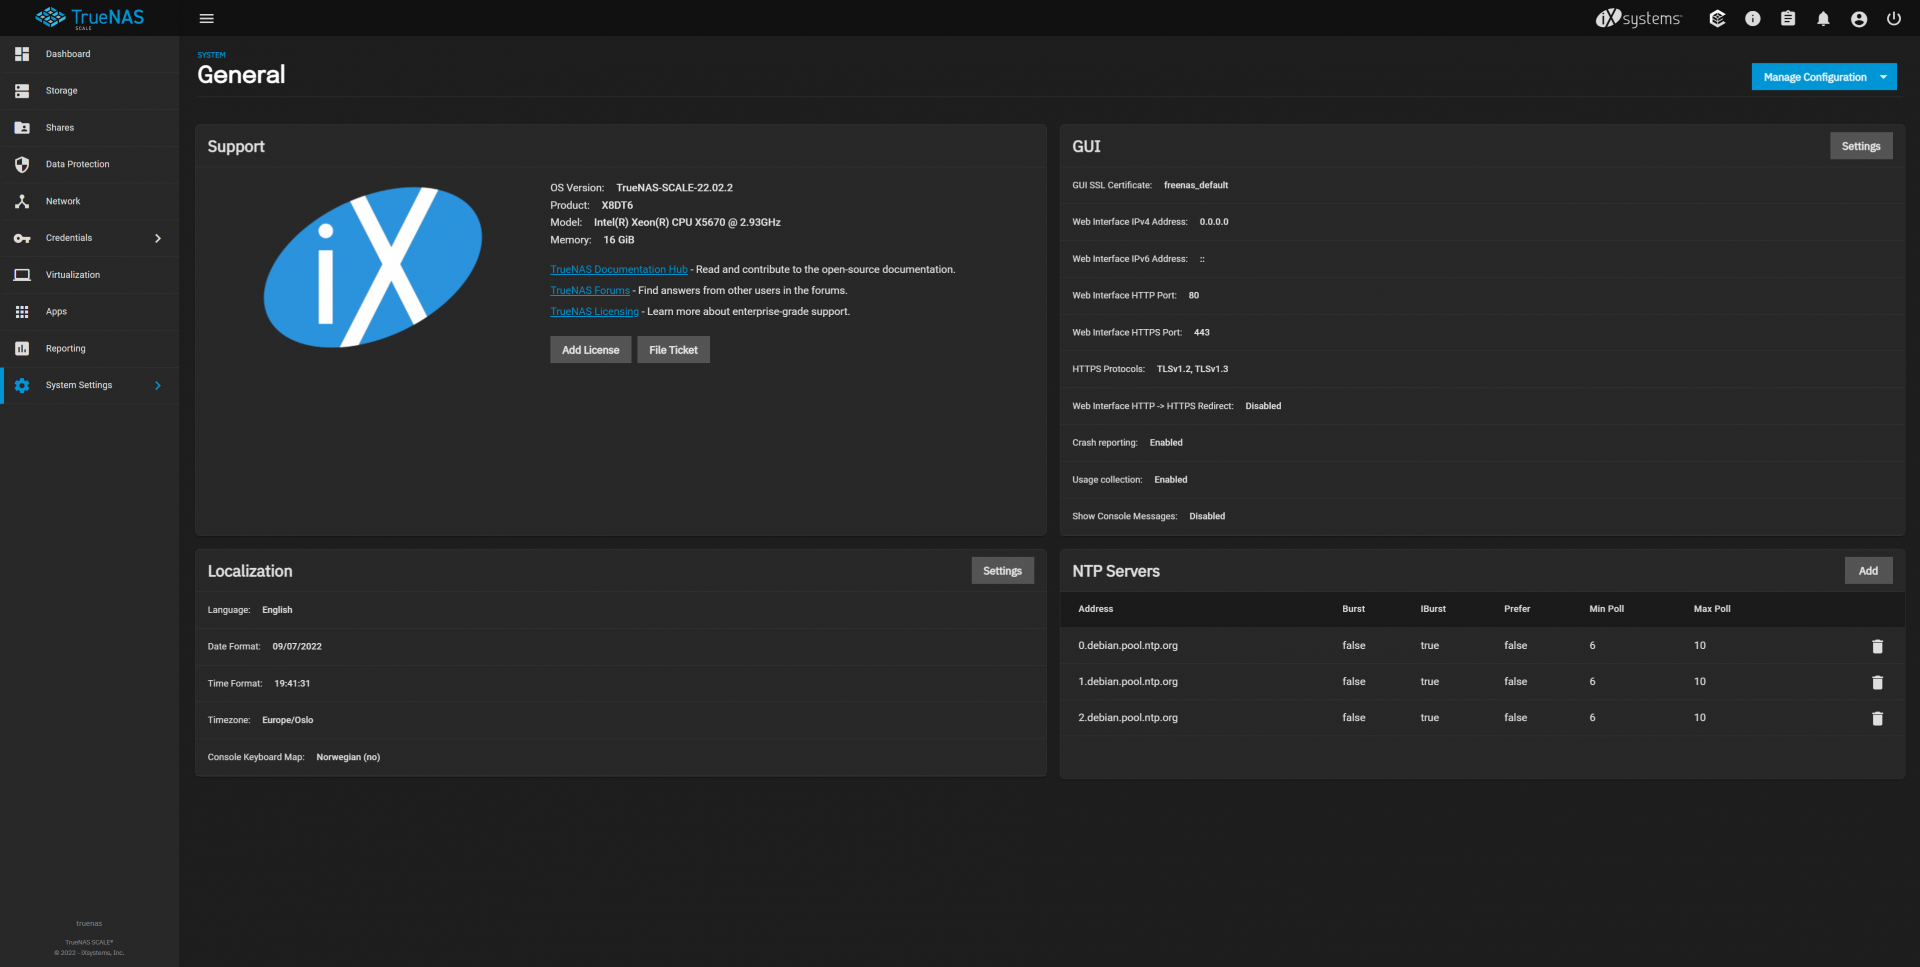
Task: Click the HTTPS port value 443
Action: tap(1201, 332)
